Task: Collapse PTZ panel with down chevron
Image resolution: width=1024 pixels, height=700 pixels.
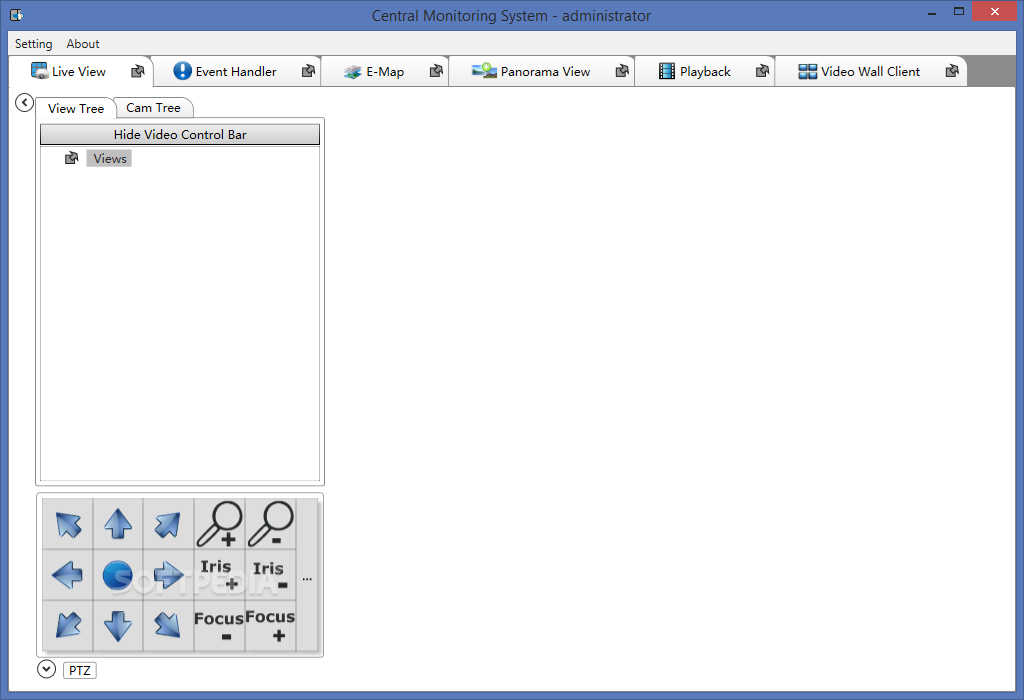Action: pyautogui.click(x=46, y=669)
